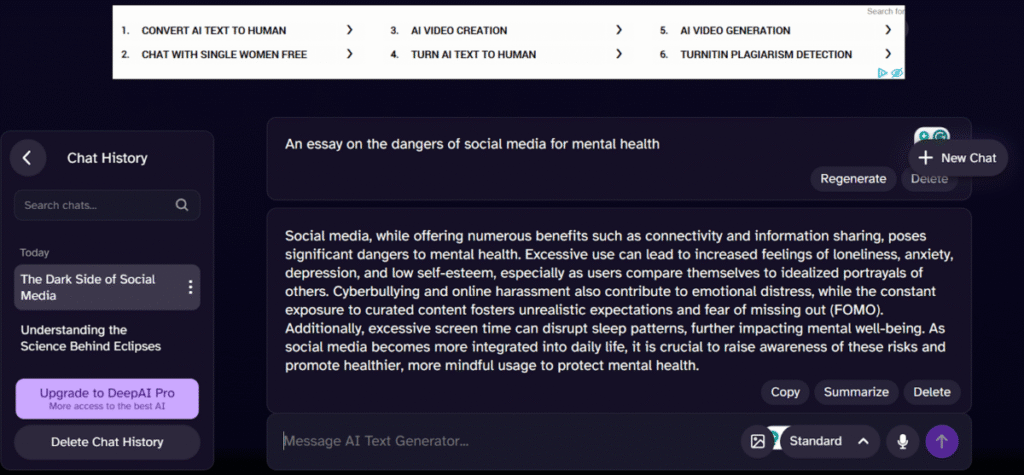Image resolution: width=1024 pixels, height=475 pixels.
Task: Activate the microphone voice input
Action: (x=903, y=441)
